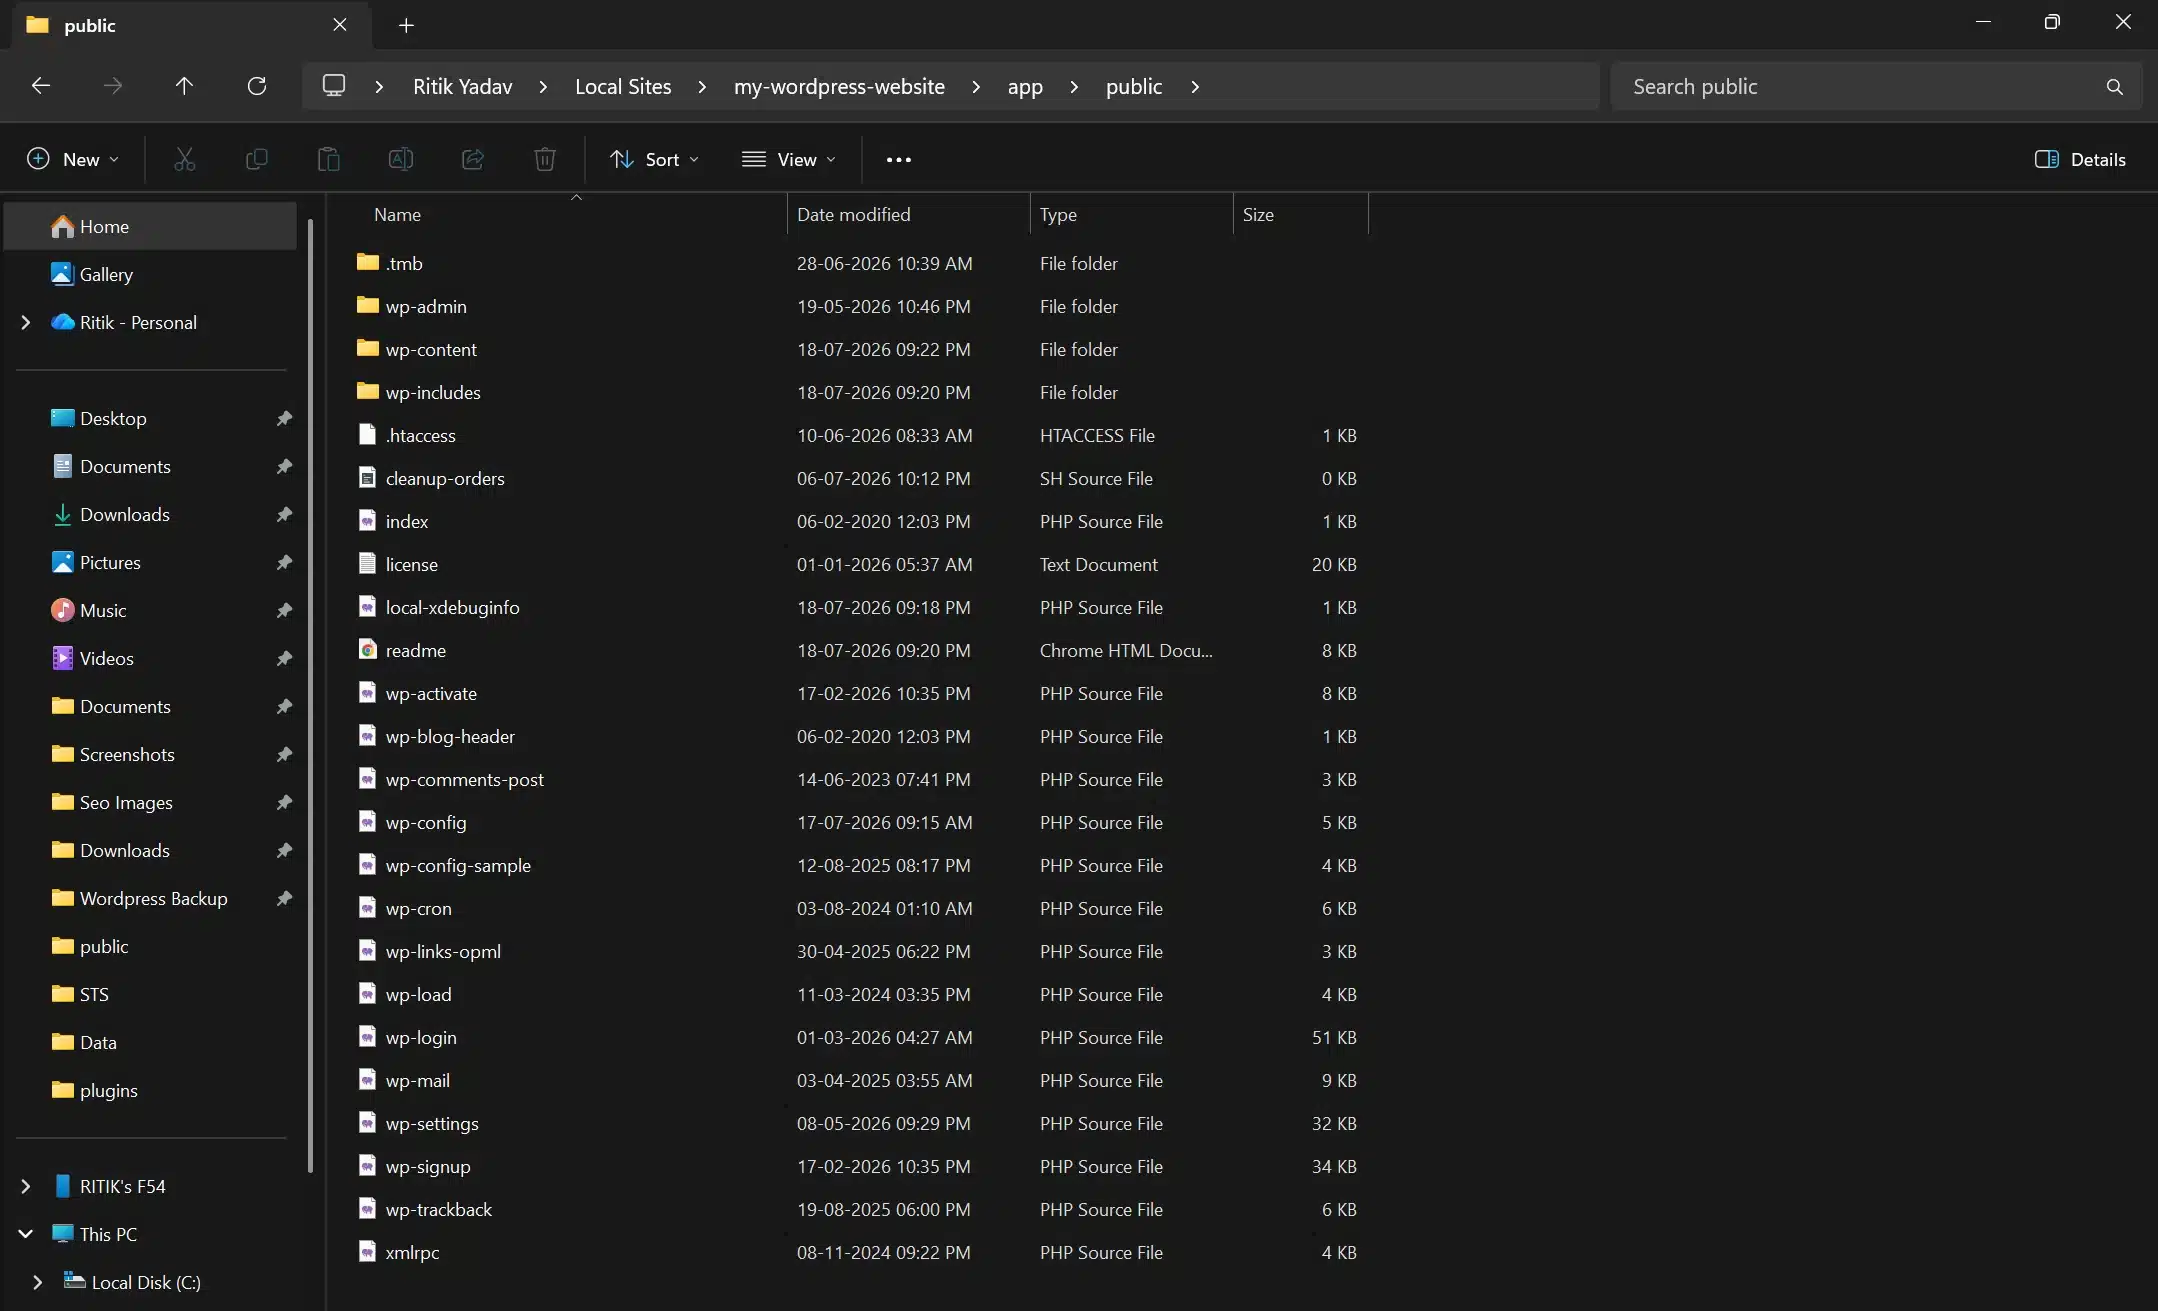Click the Paste clipboard icon
The width and height of the screenshot is (2158, 1311).
[329, 159]
